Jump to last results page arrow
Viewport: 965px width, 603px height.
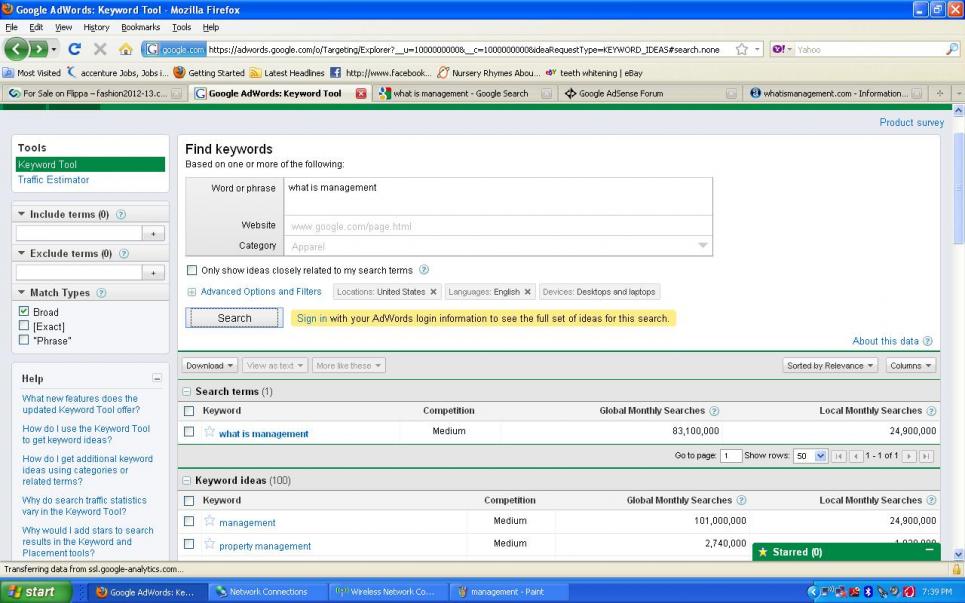point(926,456)
